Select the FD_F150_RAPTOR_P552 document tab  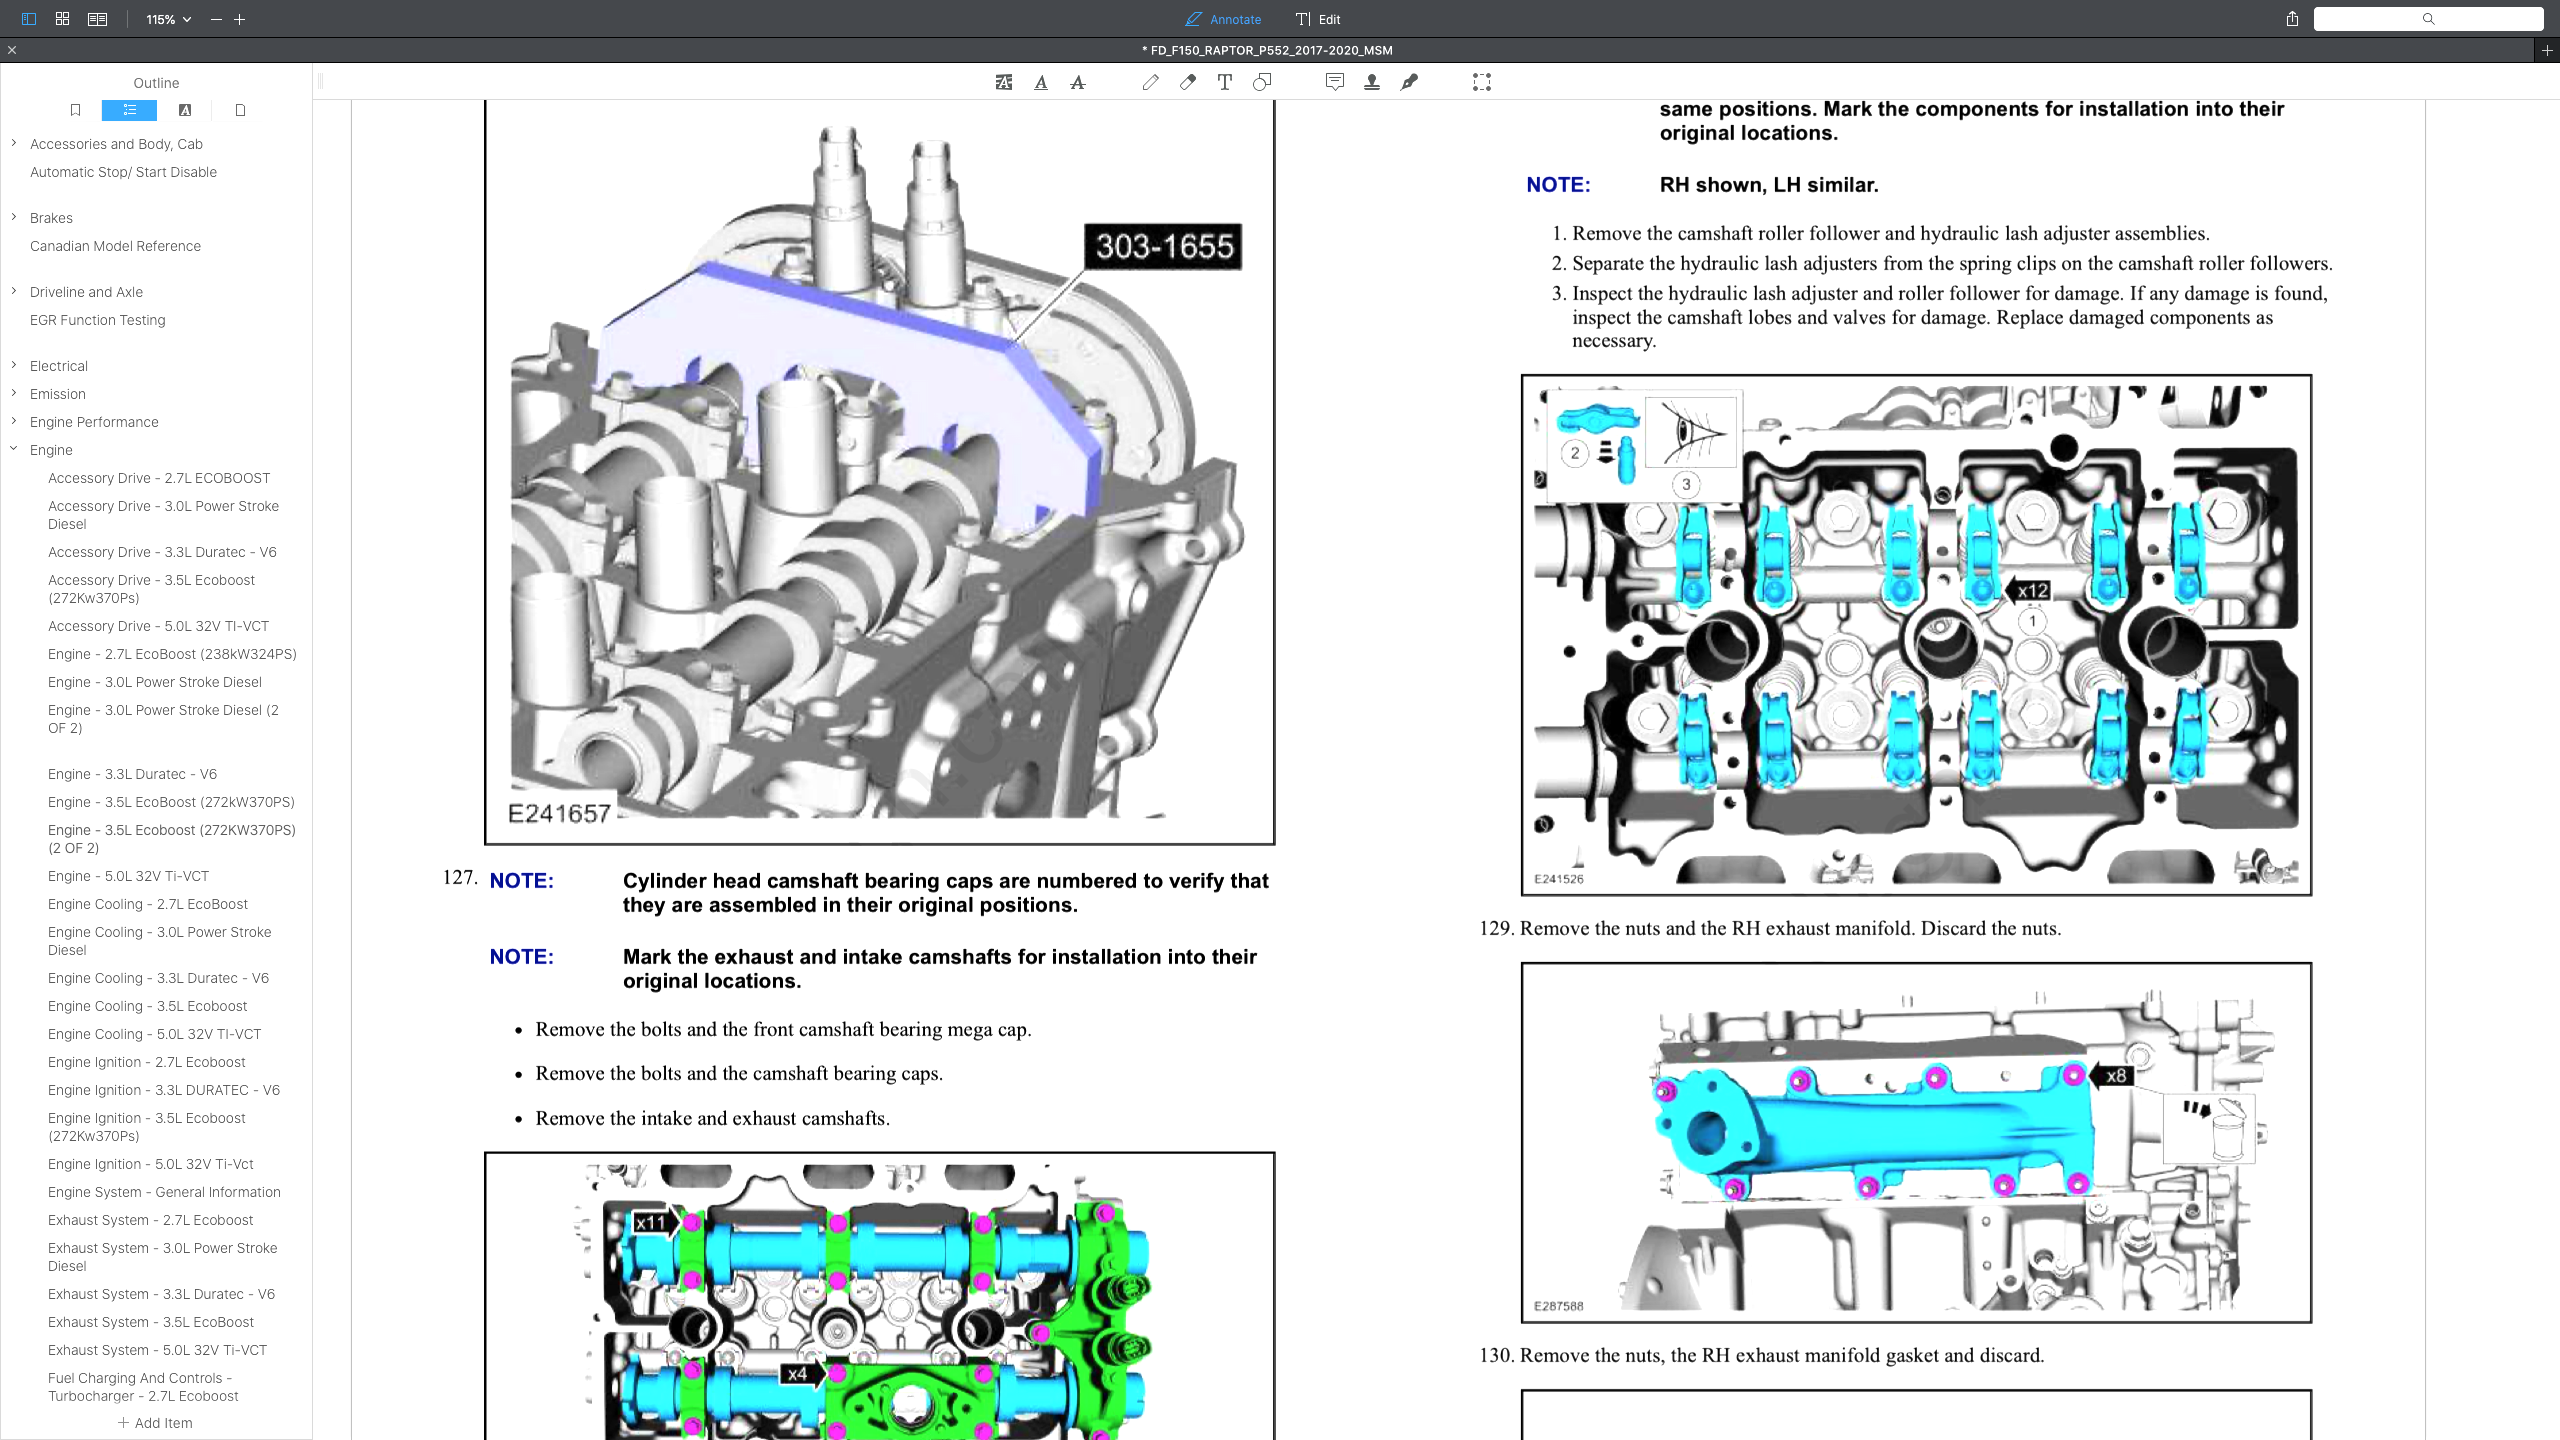click(x=1267, y=50)
